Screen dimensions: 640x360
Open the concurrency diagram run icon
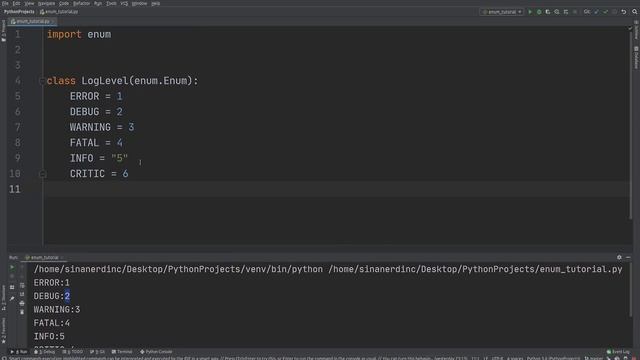566,12
